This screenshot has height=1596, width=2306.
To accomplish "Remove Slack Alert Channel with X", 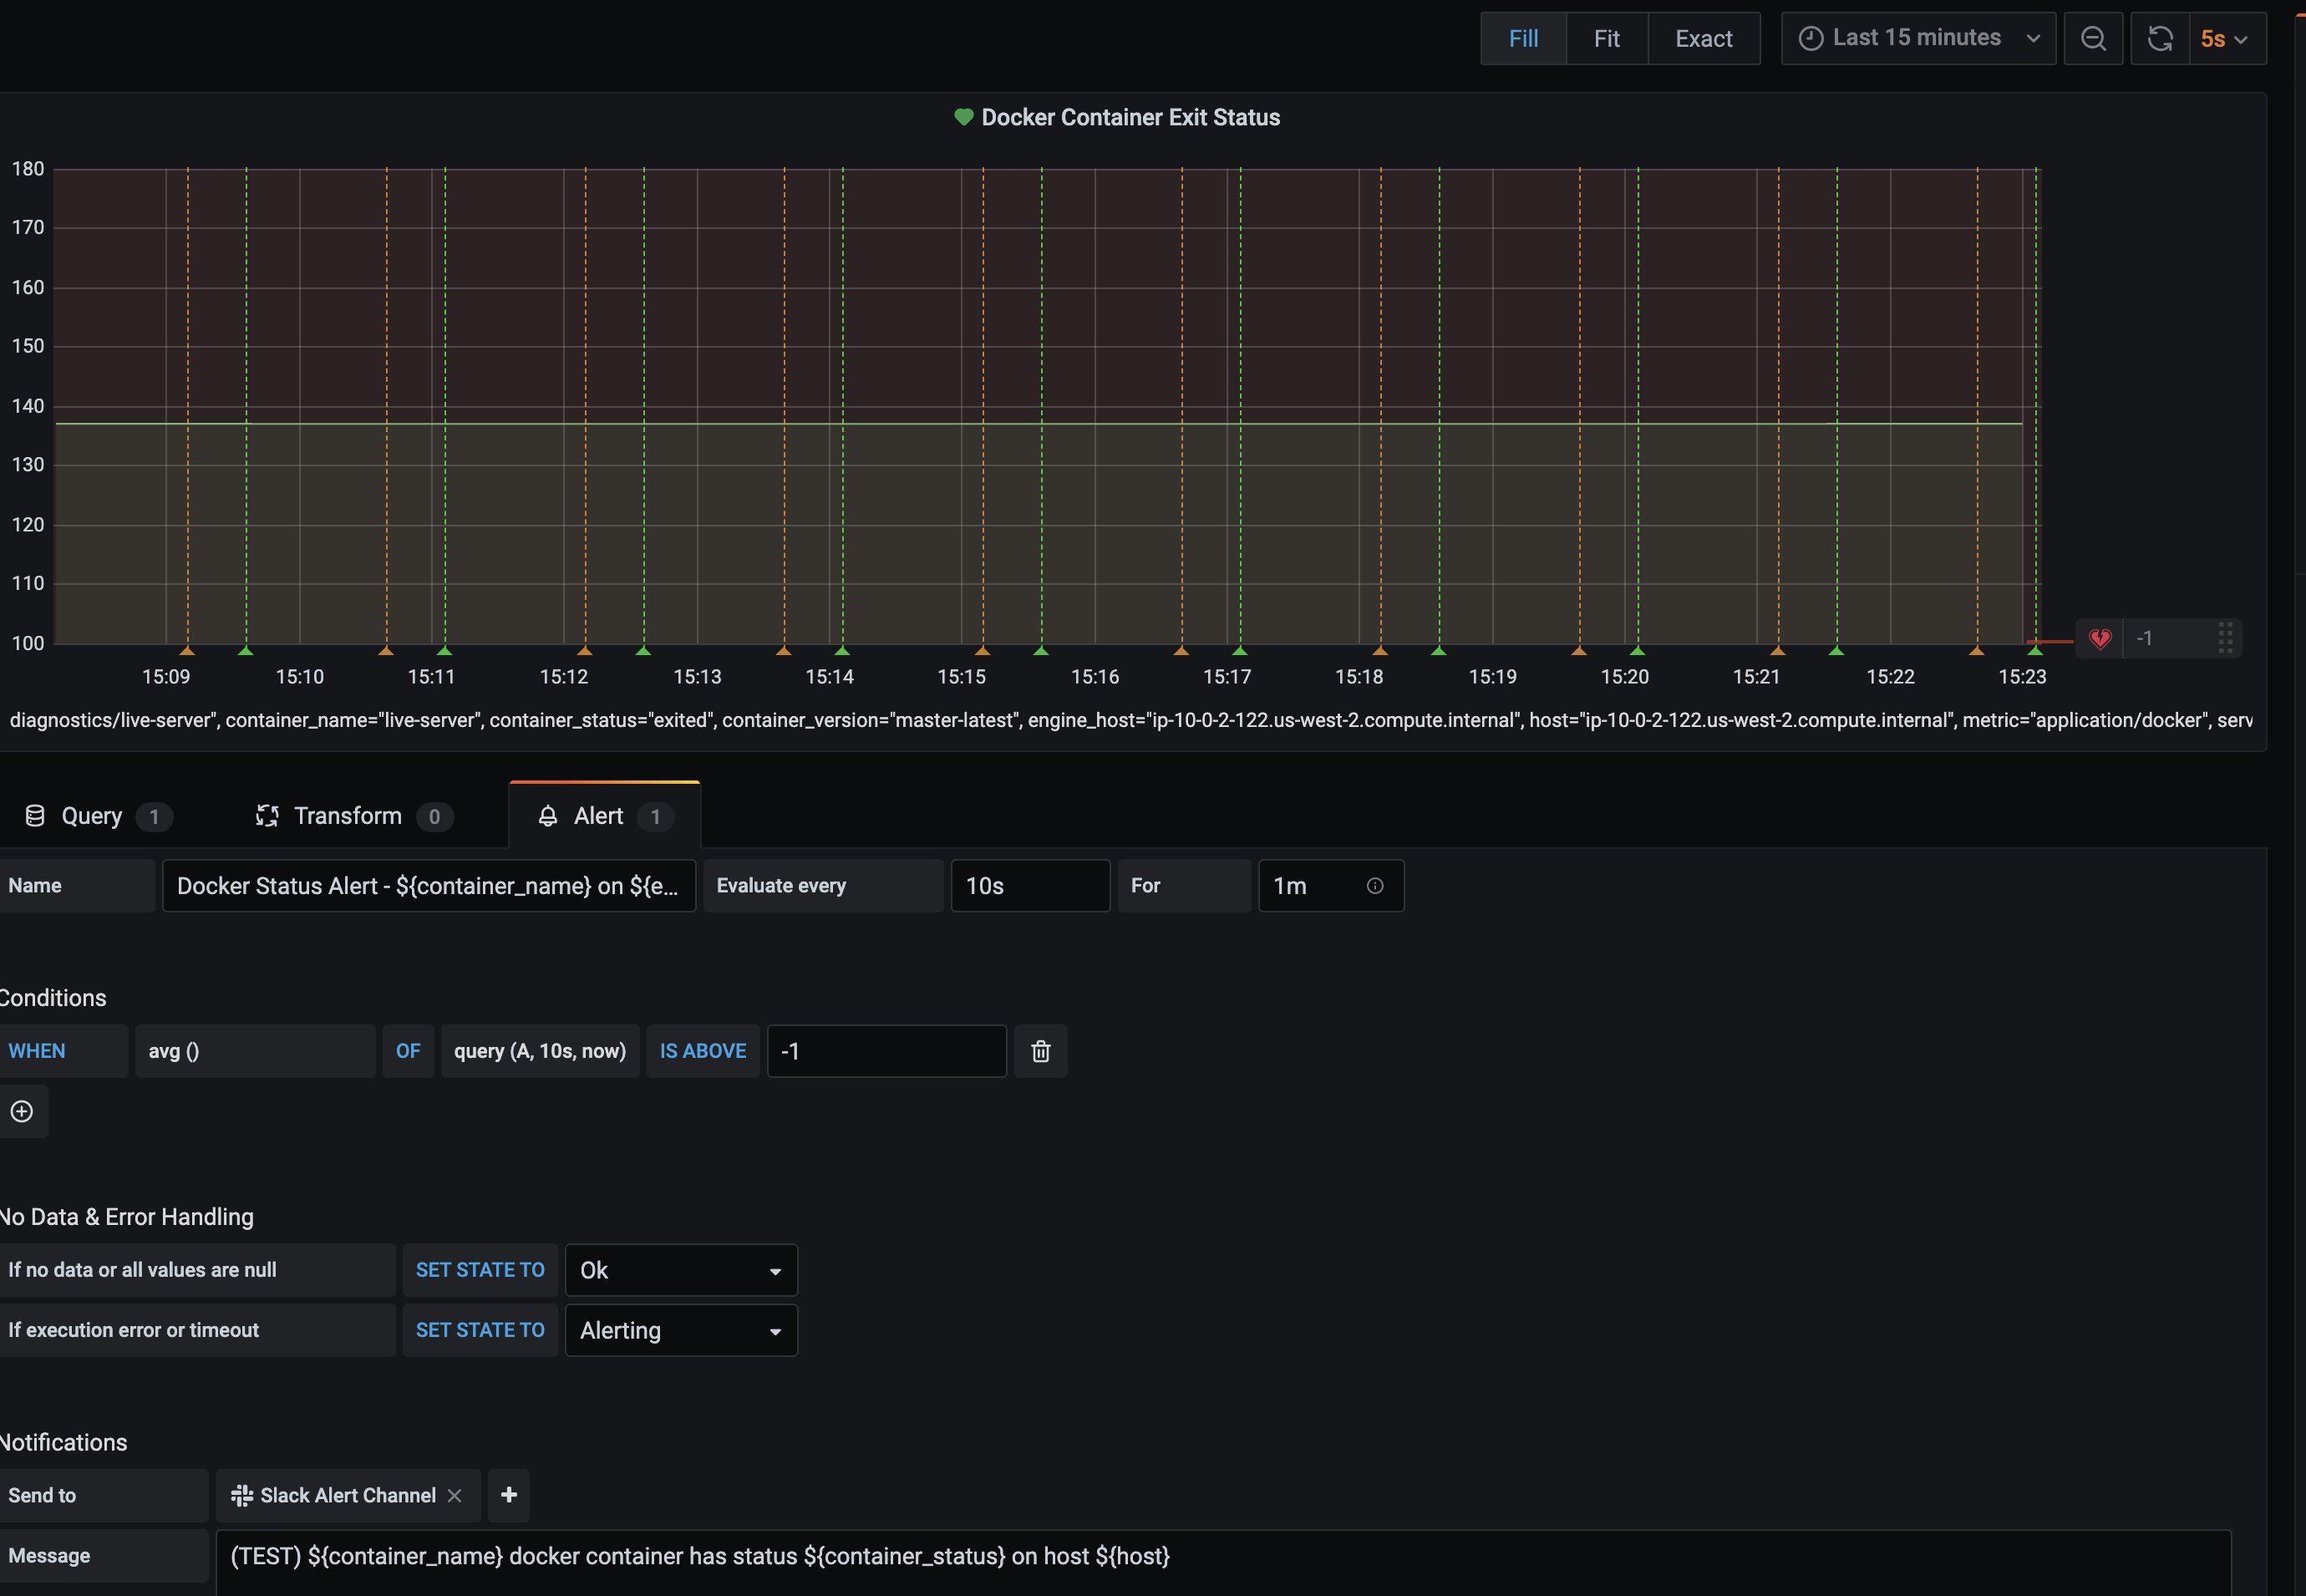I will point(455,1495).
